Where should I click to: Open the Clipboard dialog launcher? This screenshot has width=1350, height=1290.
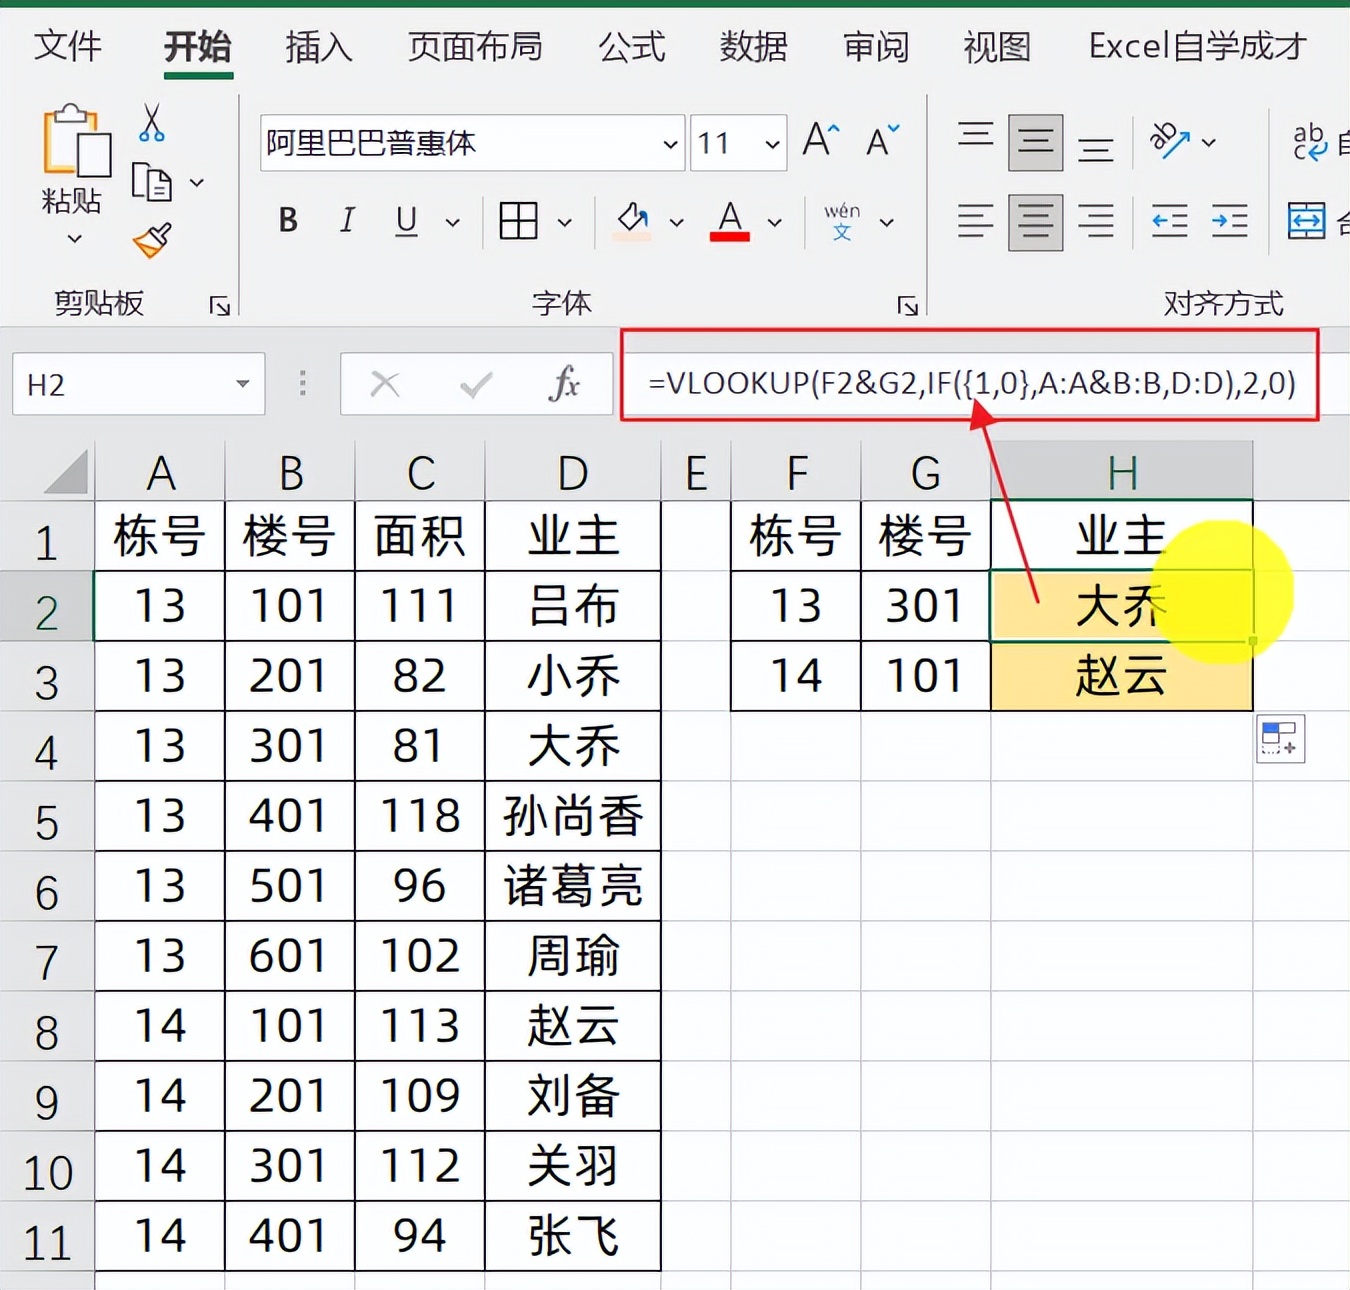tap(219, 305)
